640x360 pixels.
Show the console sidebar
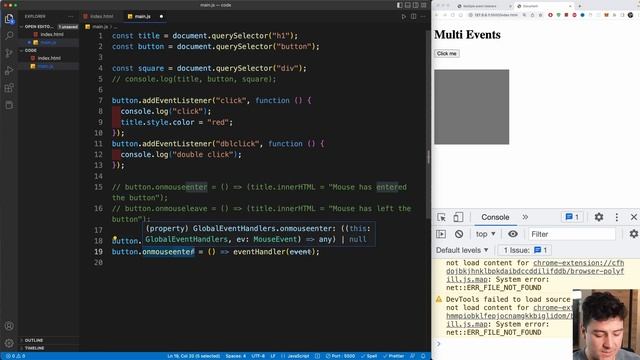pyautogui.click(x=441, y=234)
